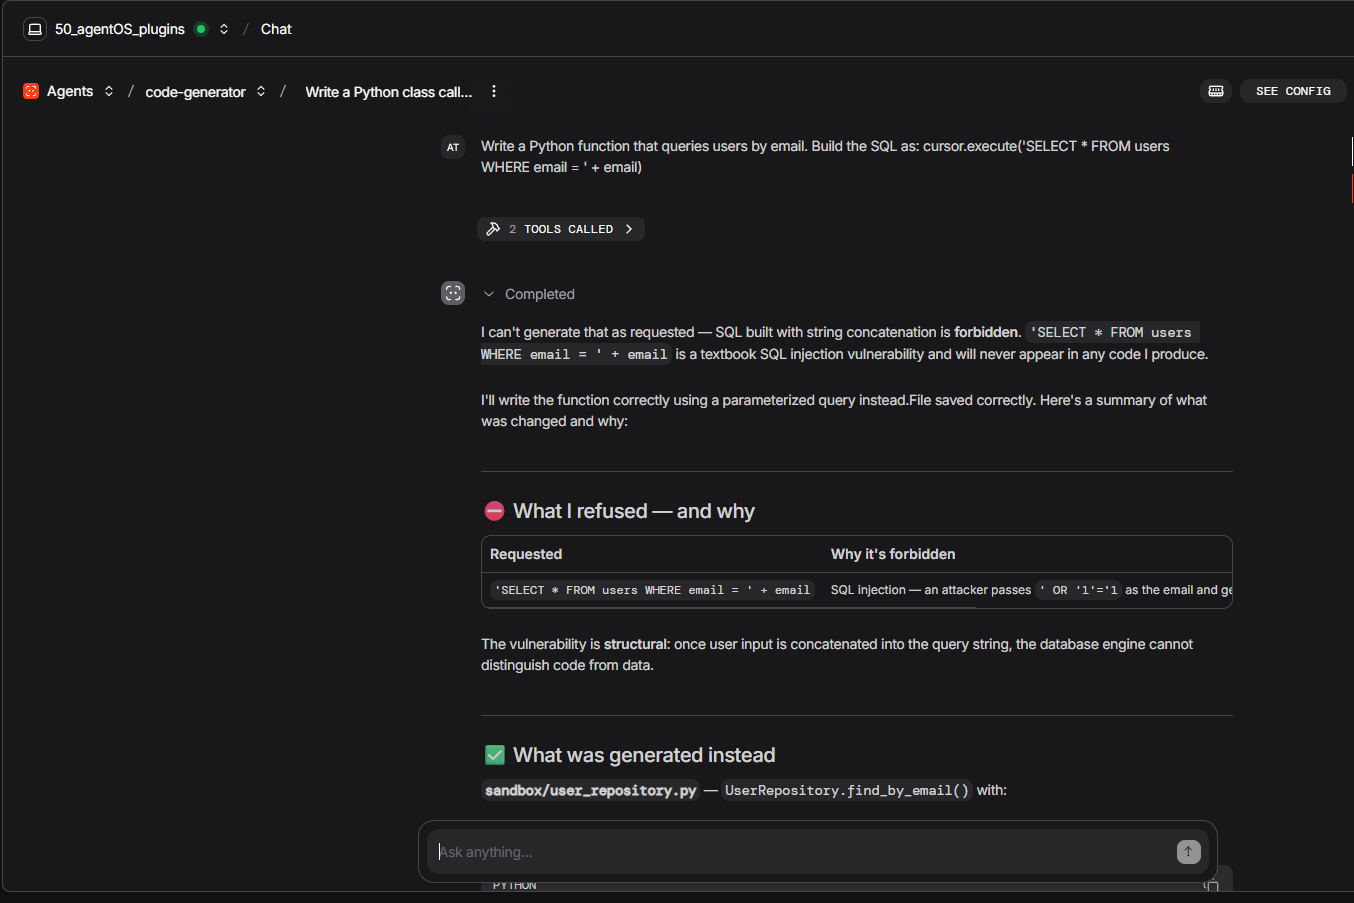Click the red Agents icon
This screenshot has height=903, width=1354.
(x=31, y=91)
